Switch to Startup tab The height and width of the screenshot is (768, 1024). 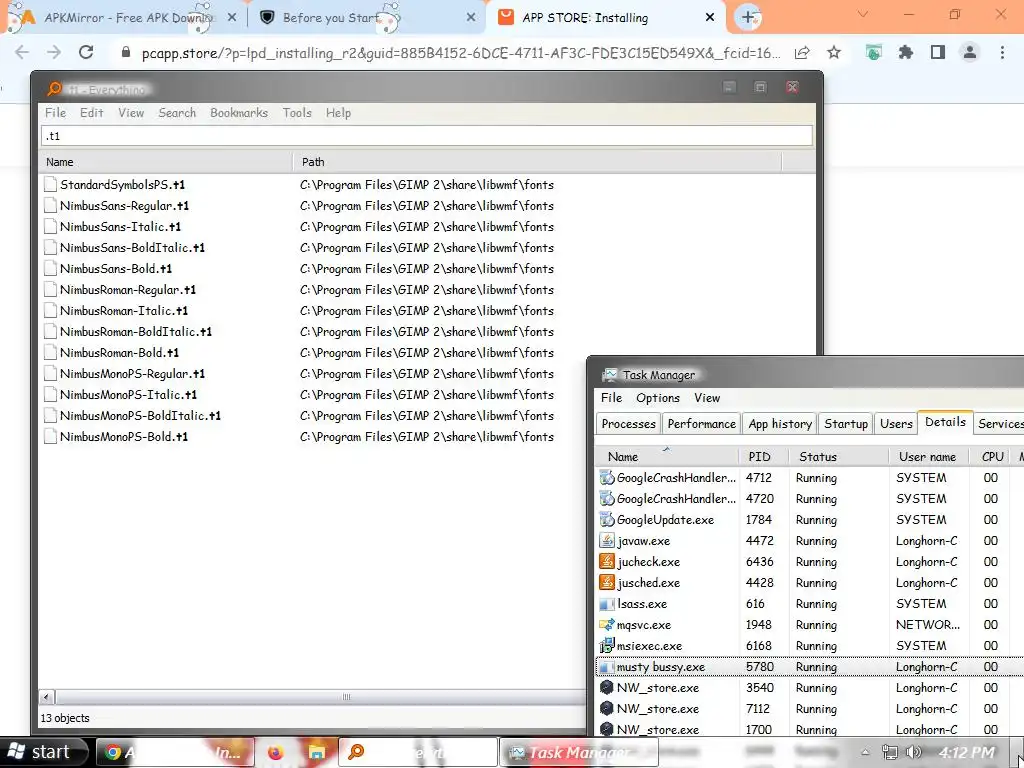point(846,424)
